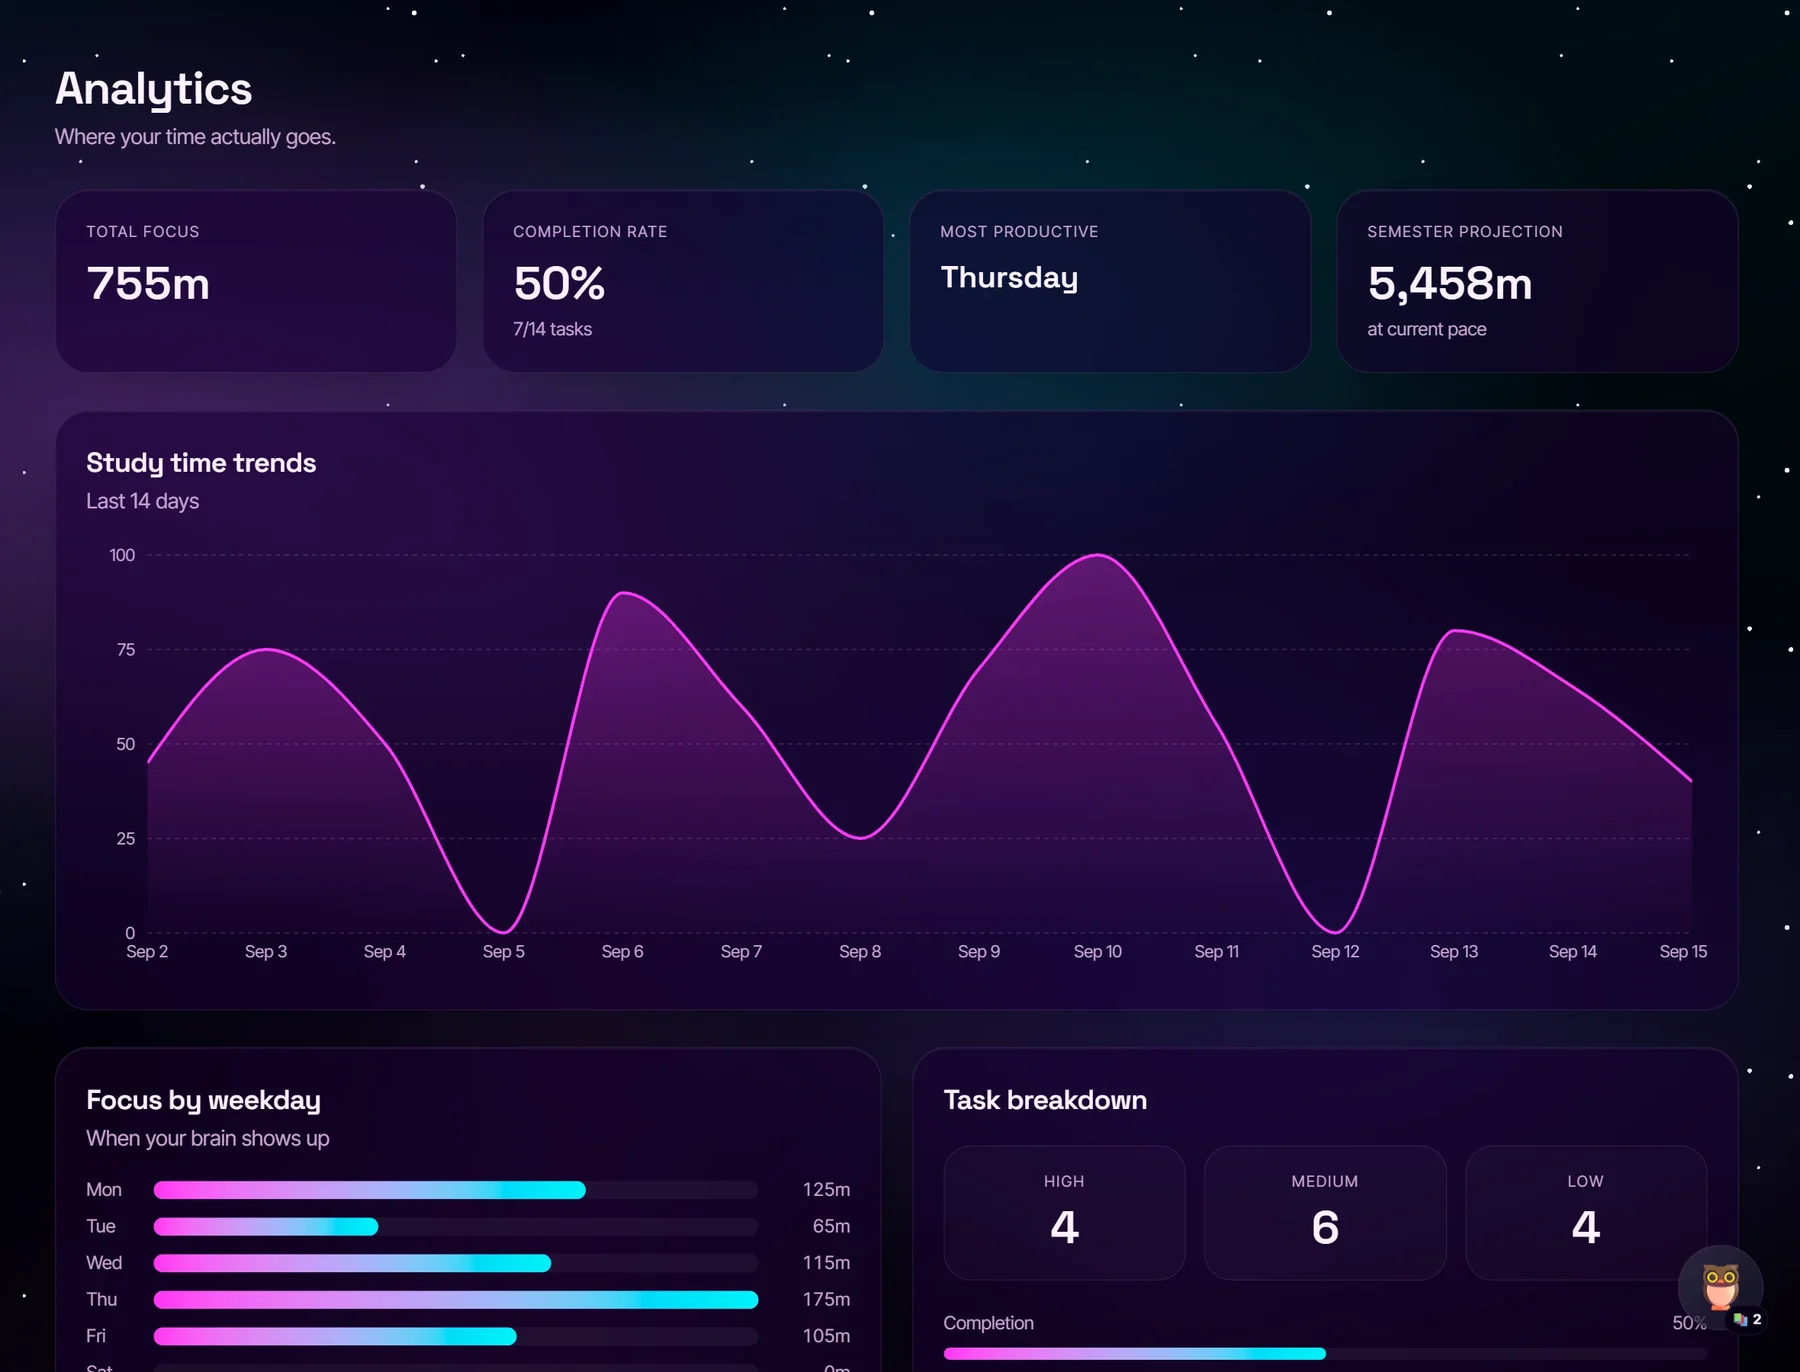Viewport: 1800px width, 1372px height.
Task: Select the MEDIUM priority card
Action: coord(1325,1213)
